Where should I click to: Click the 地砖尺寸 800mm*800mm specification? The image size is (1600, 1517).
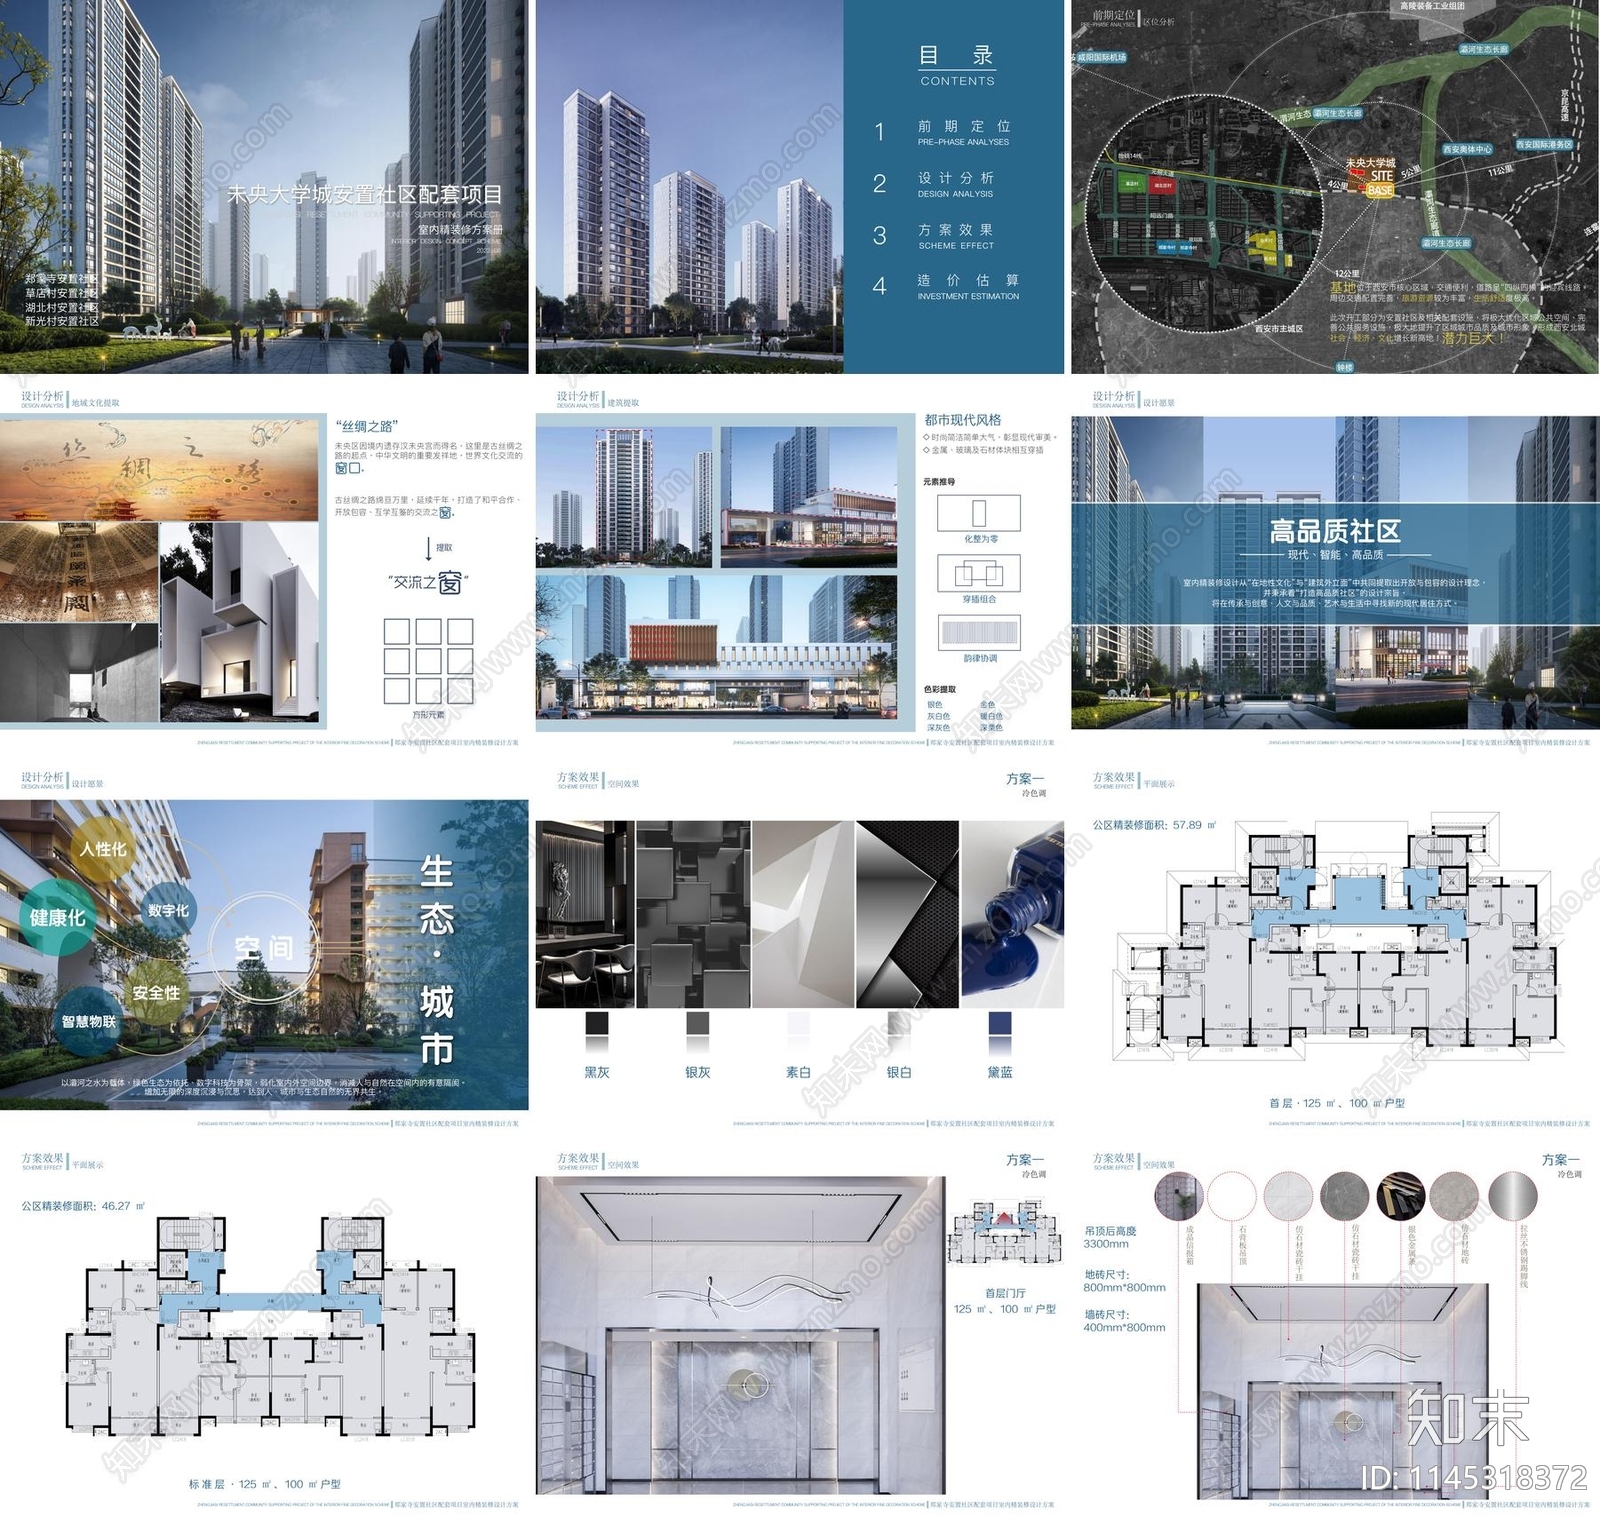tap(1124, 1281)
